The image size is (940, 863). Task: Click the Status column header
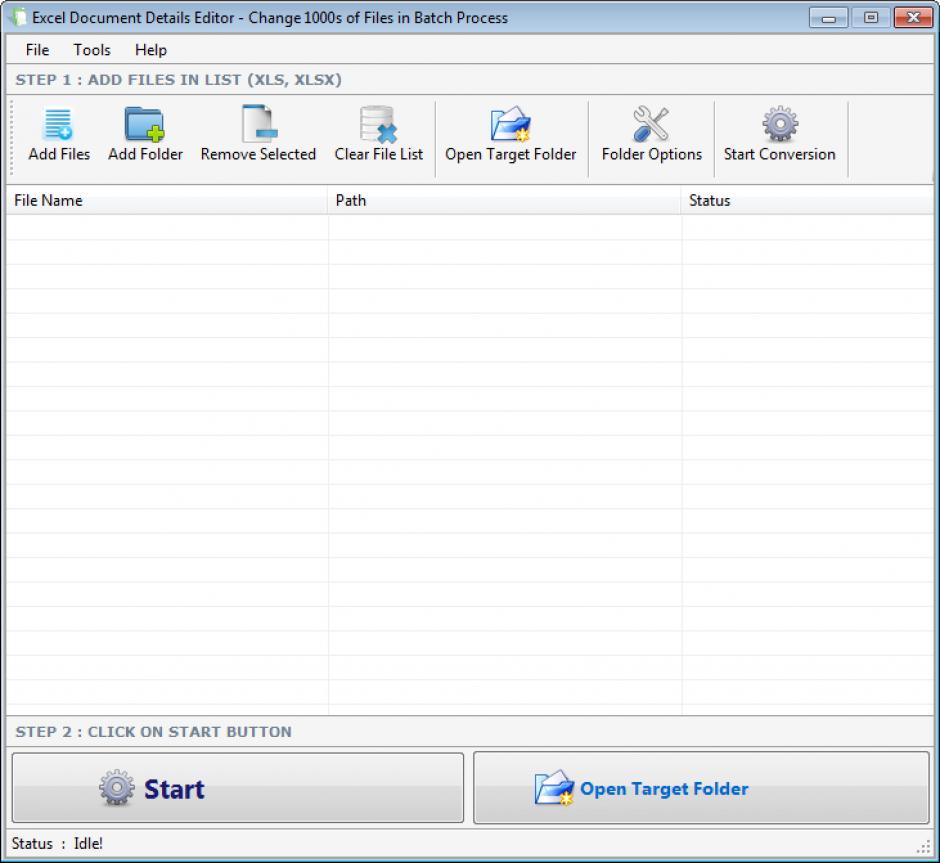(806, 201)
